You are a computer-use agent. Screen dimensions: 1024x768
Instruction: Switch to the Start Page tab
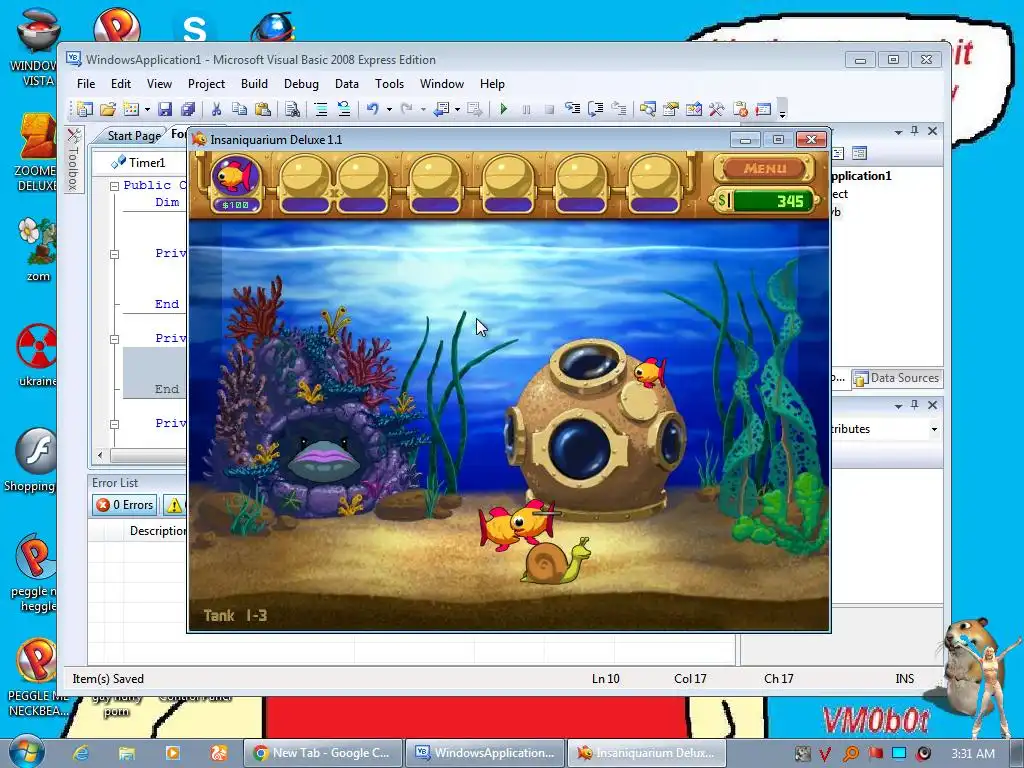(x=133, y=135)
